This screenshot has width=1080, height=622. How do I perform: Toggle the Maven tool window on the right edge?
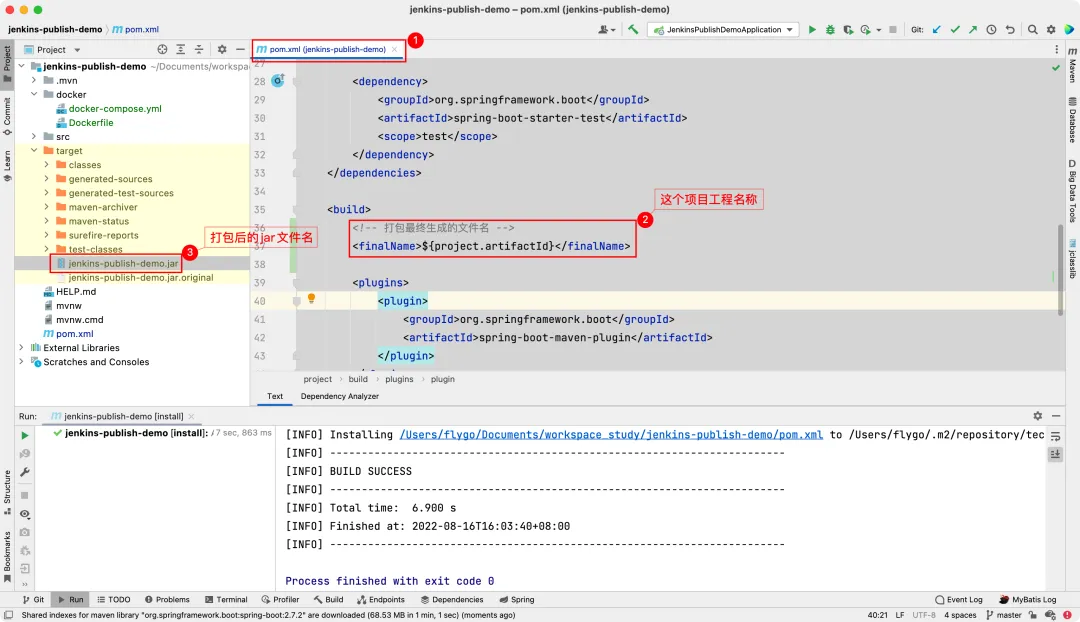click(x=1072, y=65)
